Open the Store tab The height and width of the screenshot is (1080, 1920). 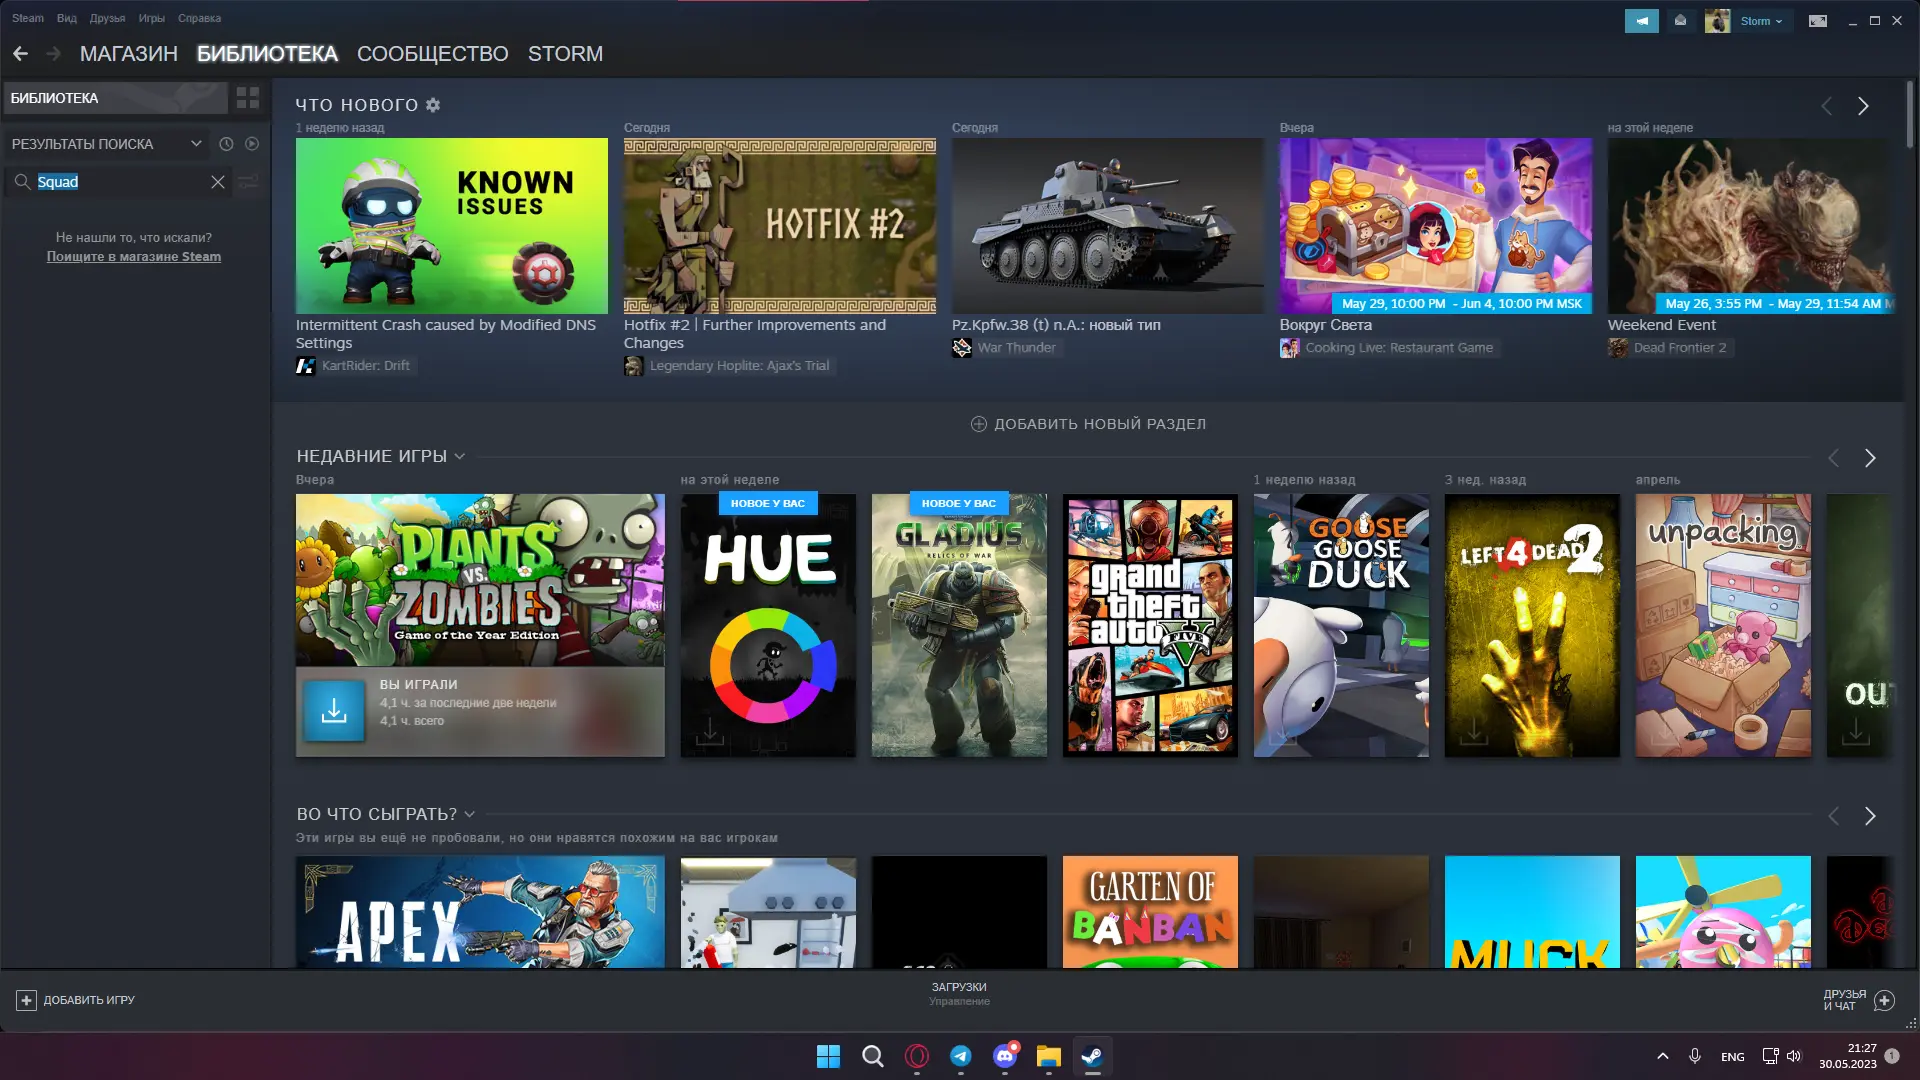coord(128,54)
